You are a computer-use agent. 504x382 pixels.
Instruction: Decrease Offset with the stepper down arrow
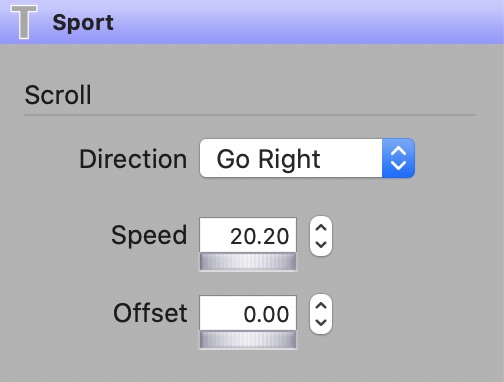coord(321,323)
